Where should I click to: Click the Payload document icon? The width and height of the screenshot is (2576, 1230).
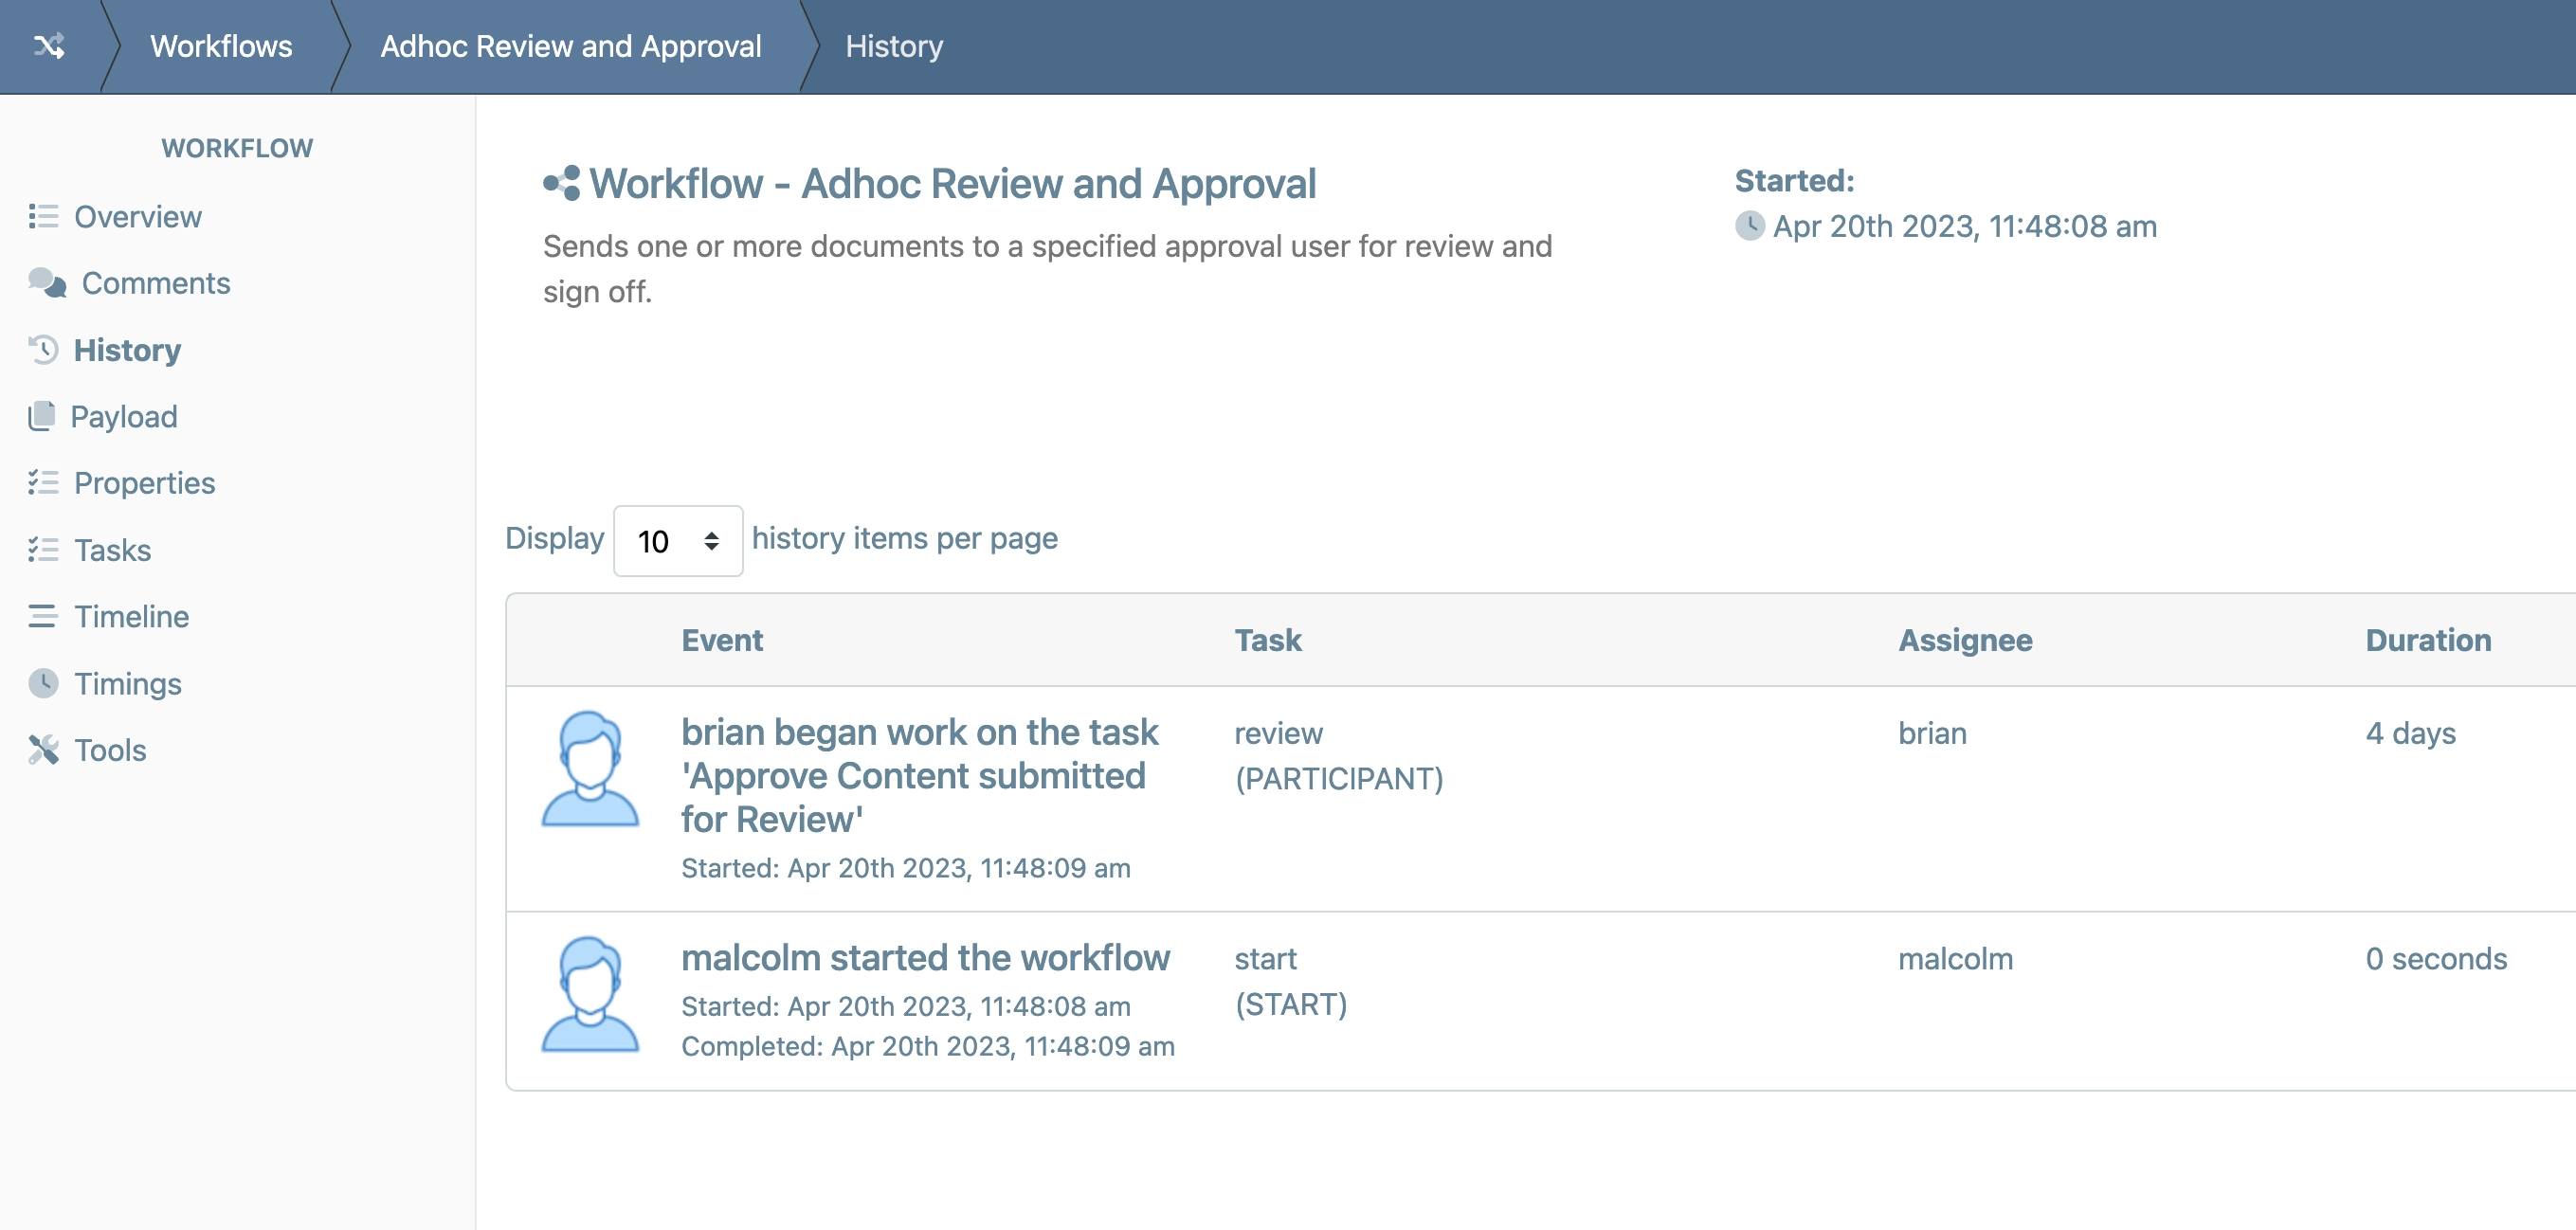click(x=42, y=416)
